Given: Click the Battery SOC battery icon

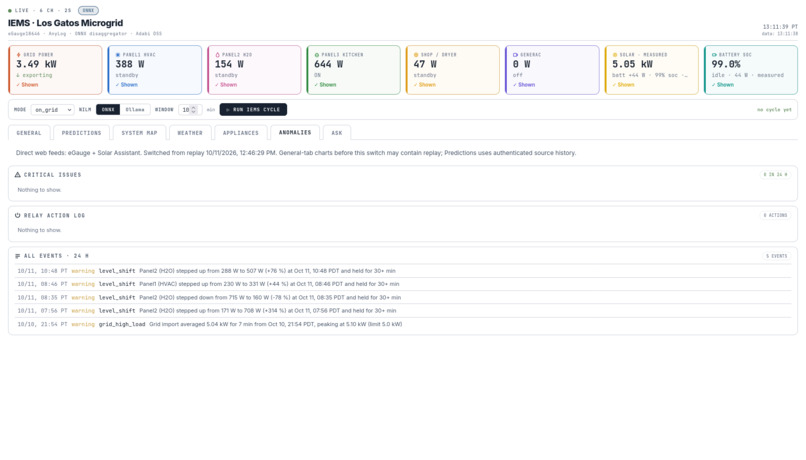Looking at the screenshot, I should point(714,54).
